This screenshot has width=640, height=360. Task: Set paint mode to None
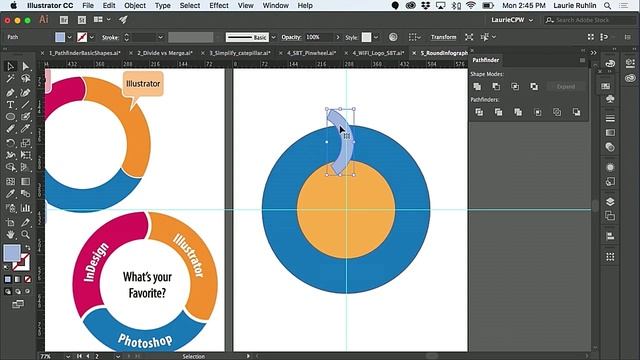(x=27, y=279)
